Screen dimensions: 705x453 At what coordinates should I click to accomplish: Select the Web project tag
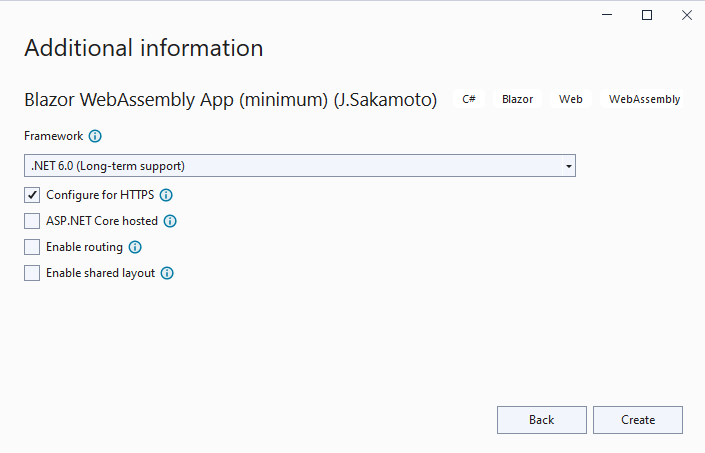(571, 100)
